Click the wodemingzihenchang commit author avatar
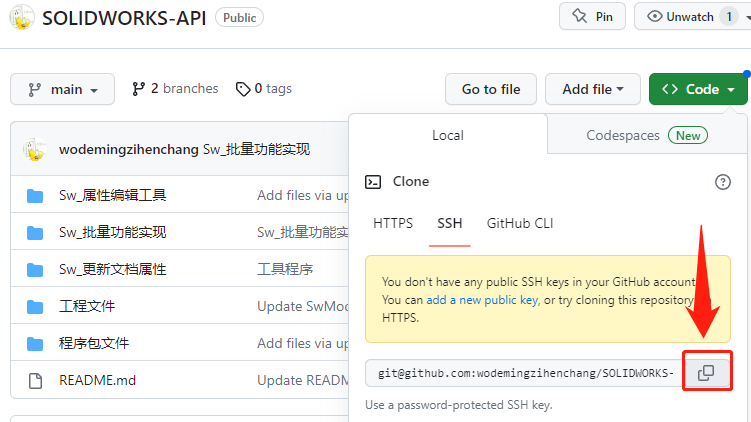The height and width of the screenshot is (422, 751). click(34, 149)
